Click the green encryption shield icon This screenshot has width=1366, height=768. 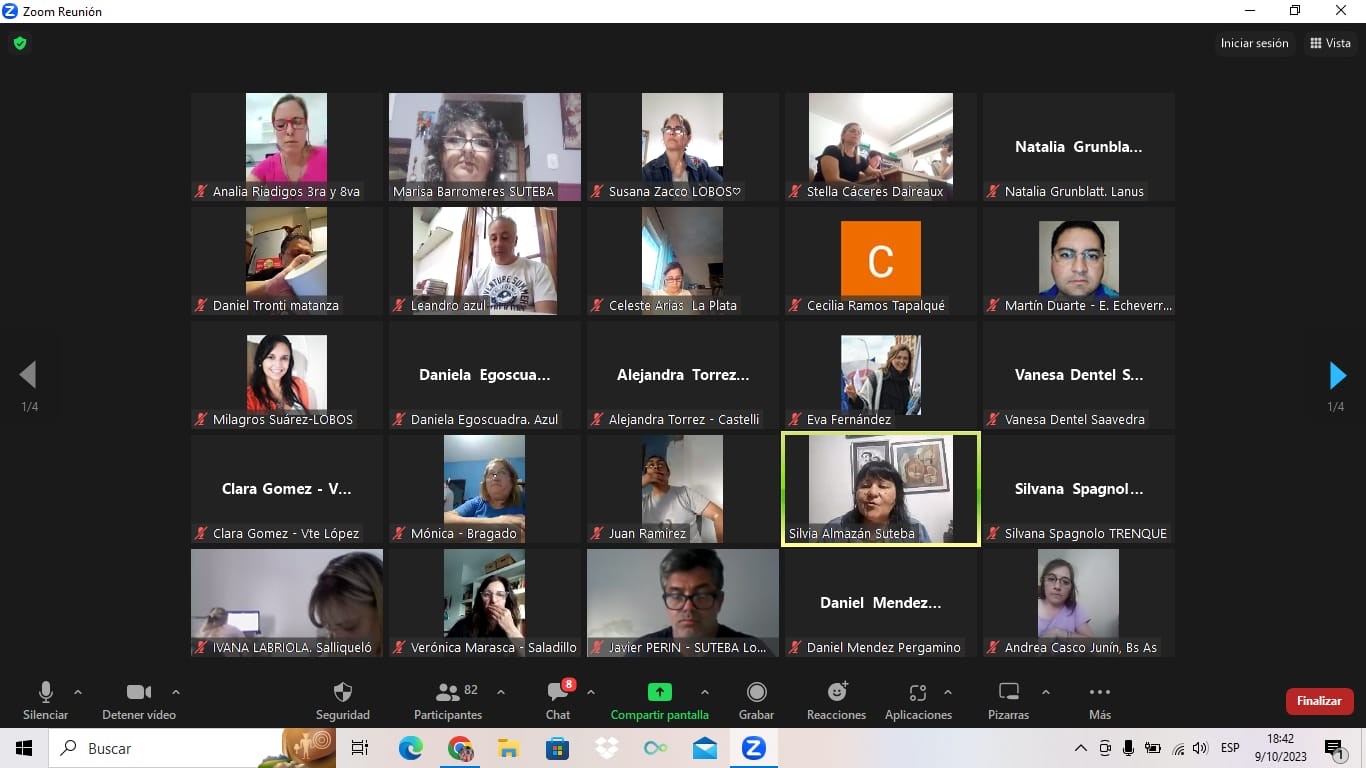pyautogui.click(x=19, y=43)
